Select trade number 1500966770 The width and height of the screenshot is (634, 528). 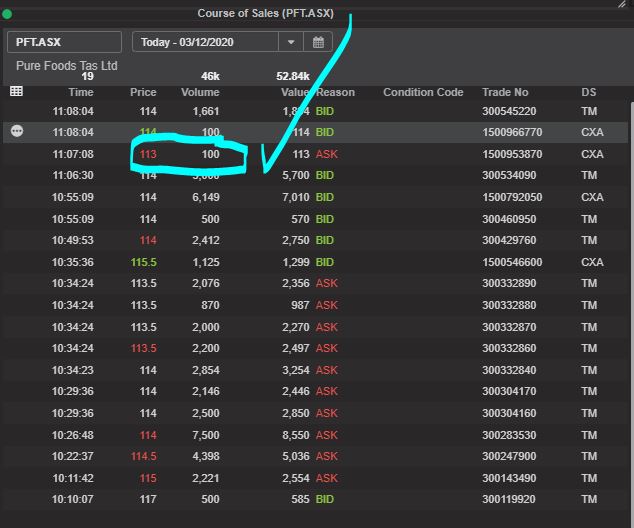pyautogui.click(x=512, y=132)
